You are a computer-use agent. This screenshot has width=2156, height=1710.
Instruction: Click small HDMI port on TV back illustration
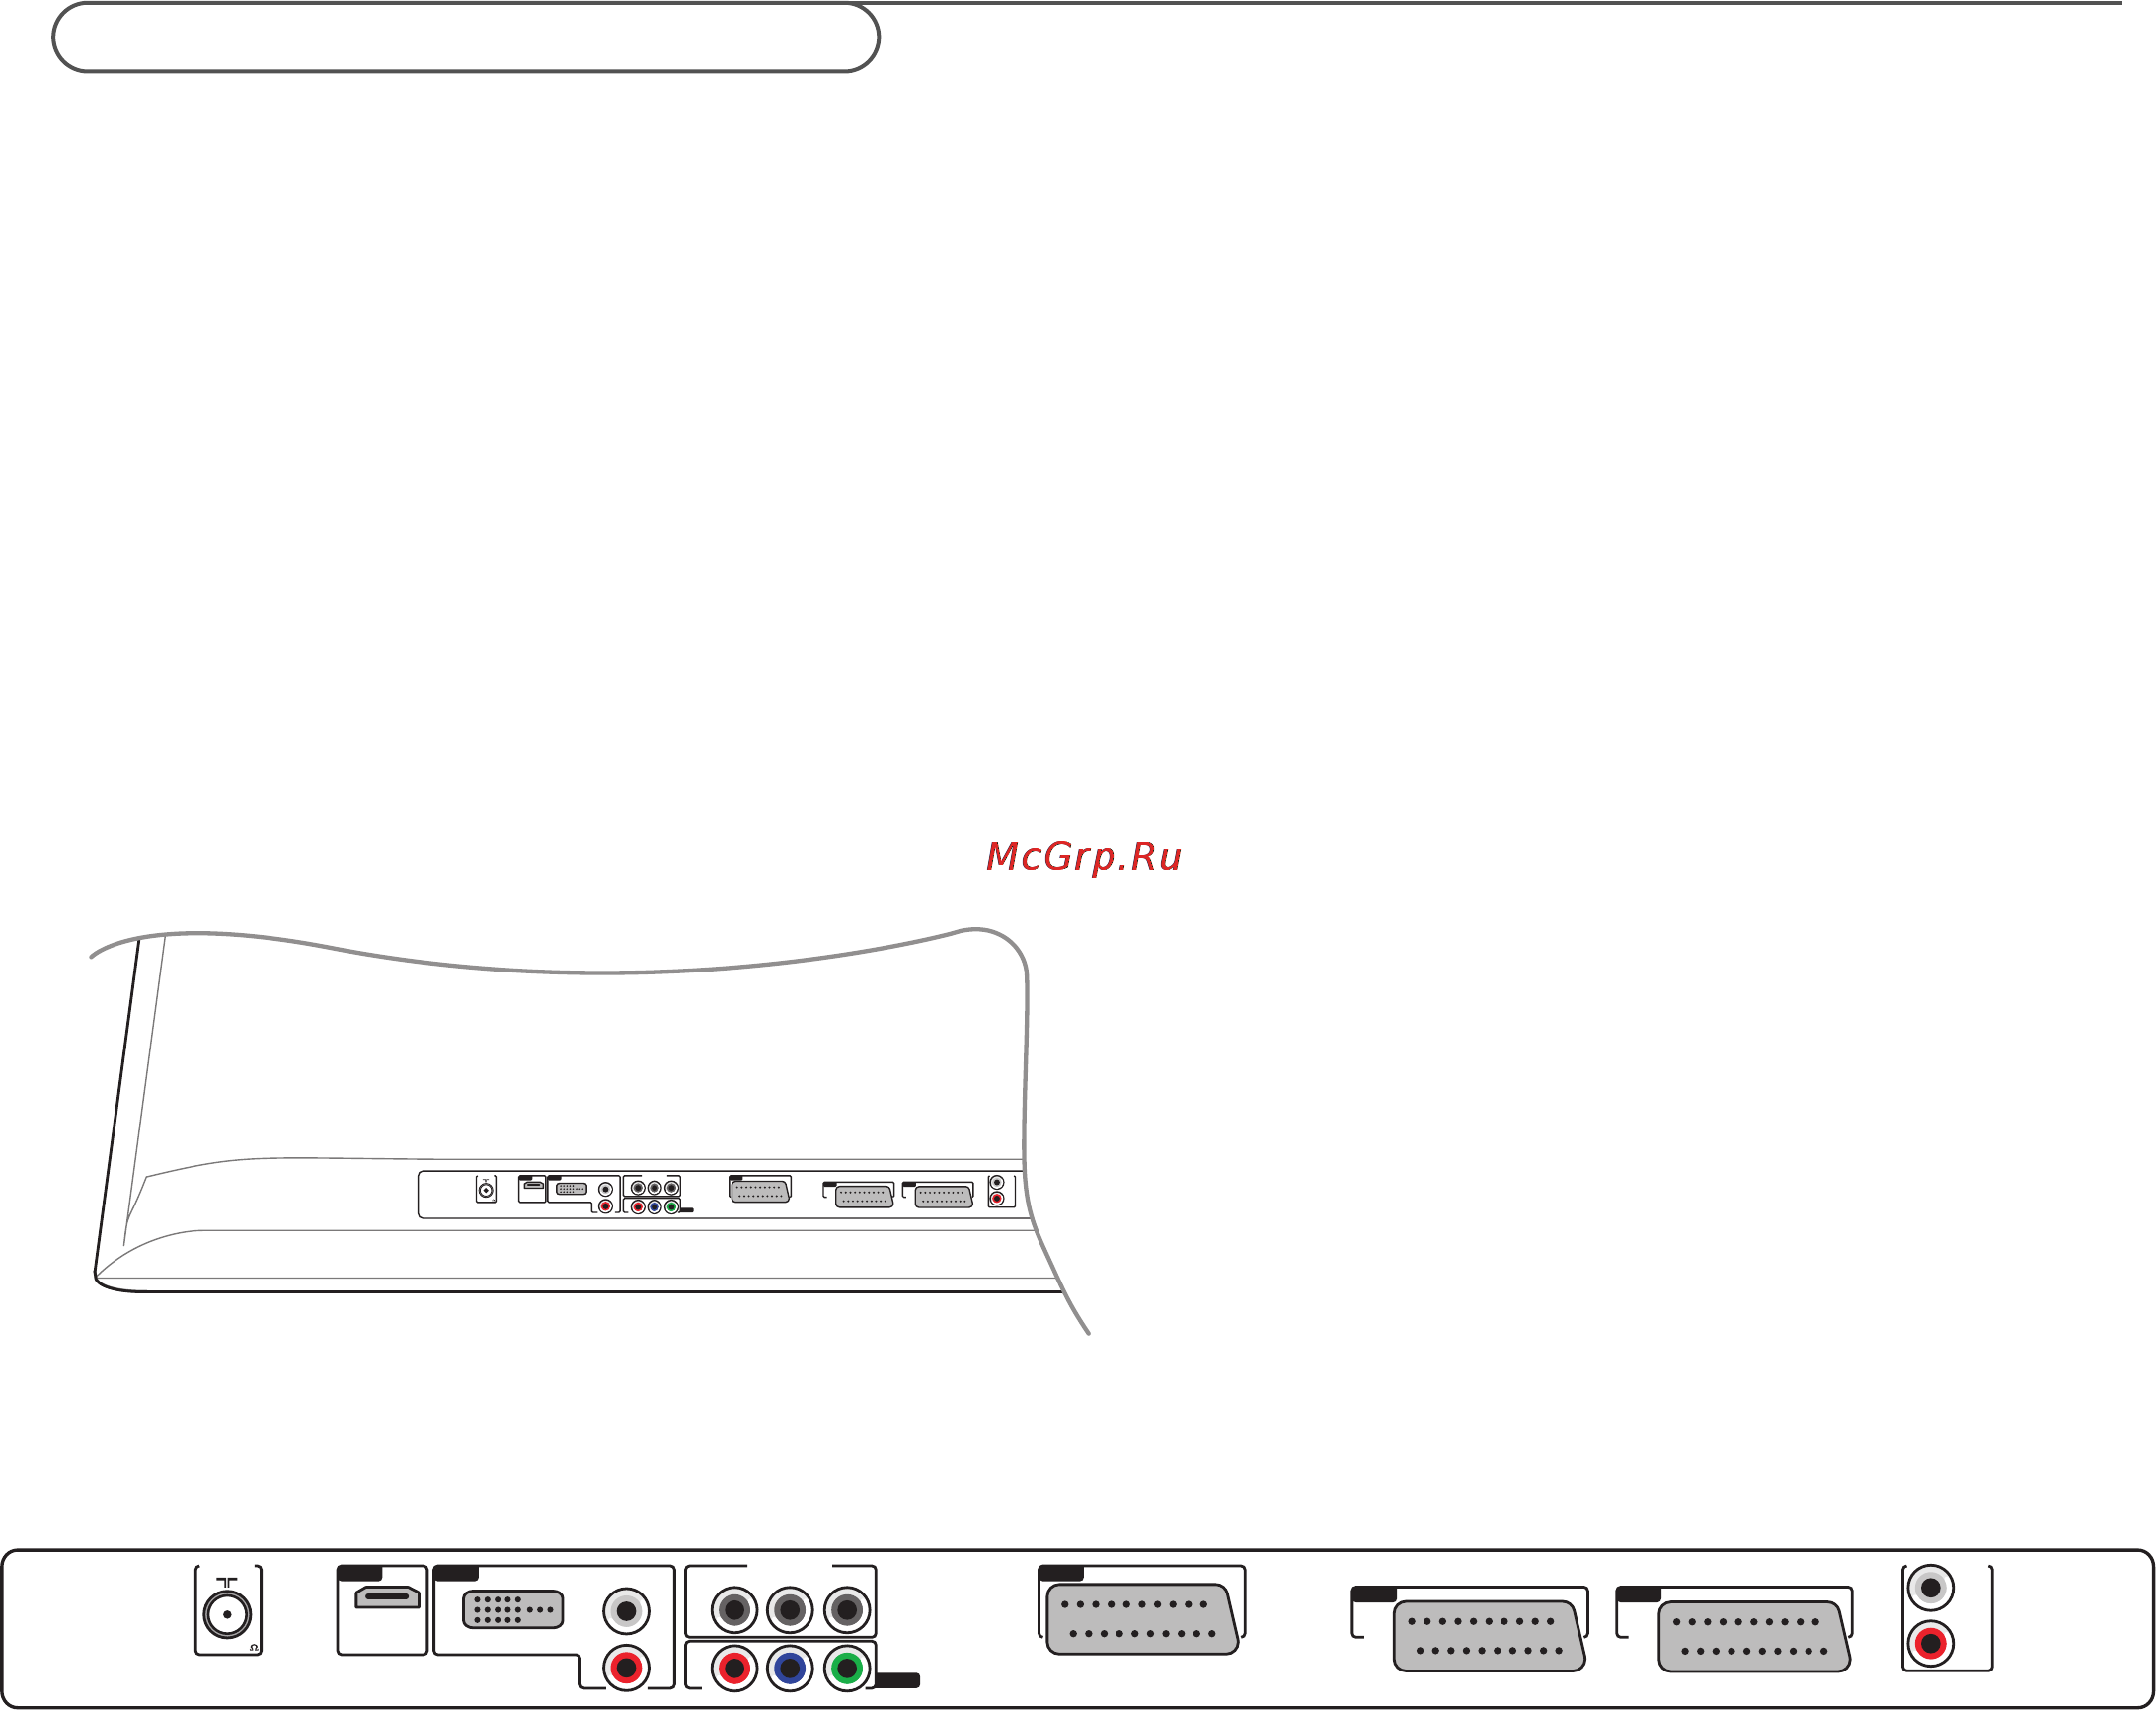534,1185
